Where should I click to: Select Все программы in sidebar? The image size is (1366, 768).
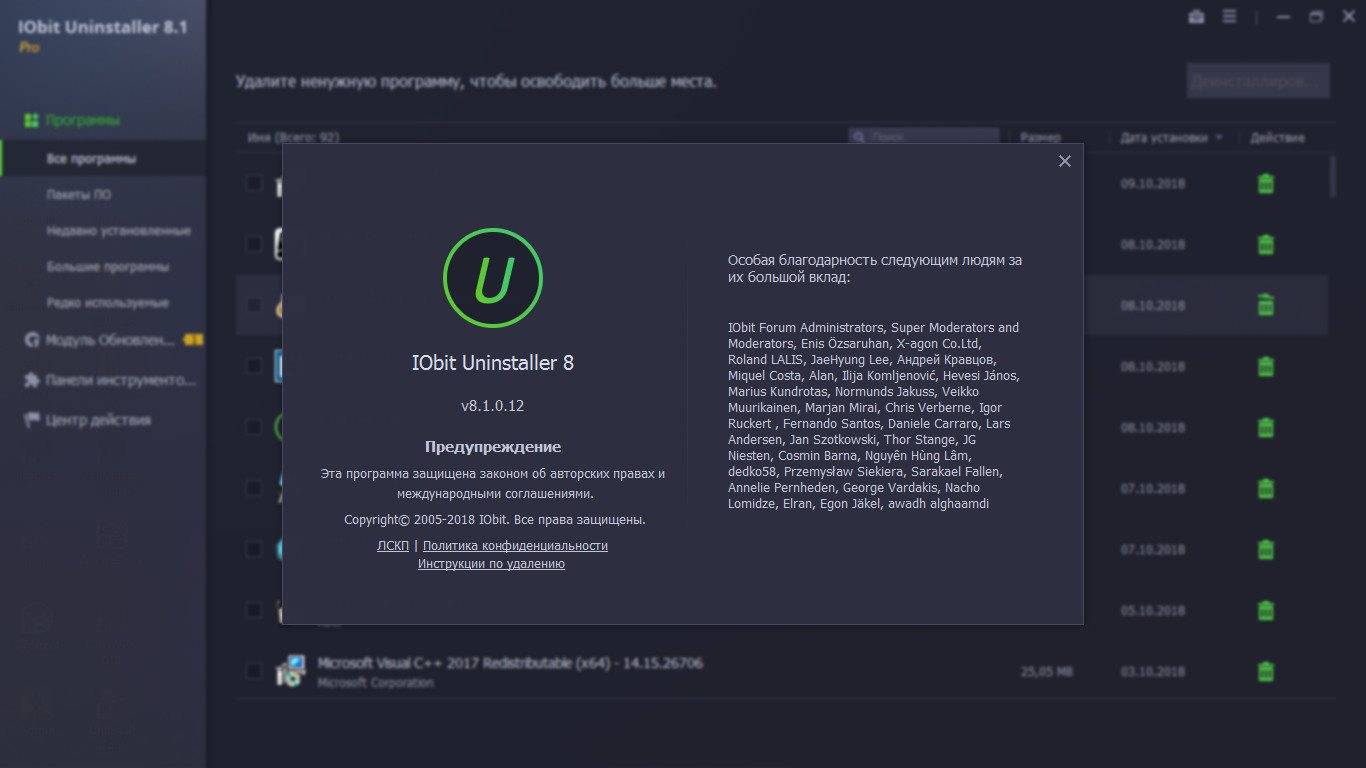pyautogui.click(x=91, y=159)
